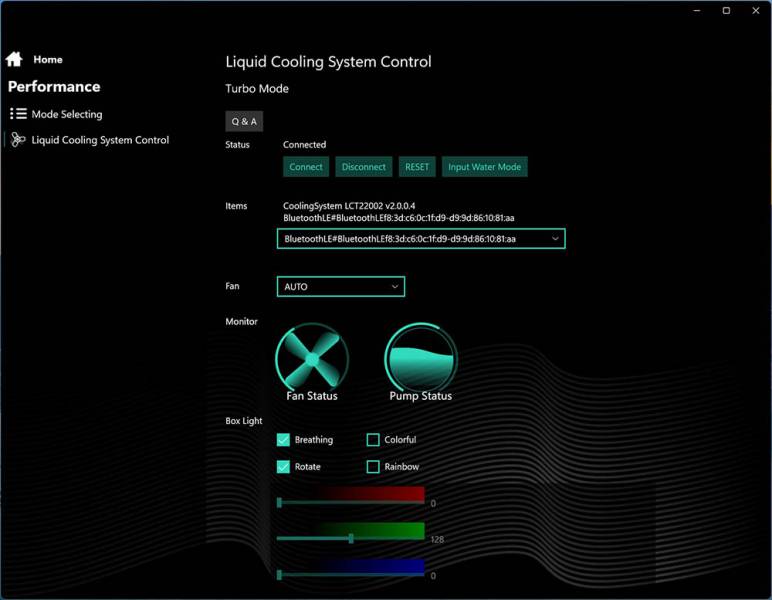The image size is (772, 600).
Task: Click the Performance heading in the sidebar
Action: point(54,87)
